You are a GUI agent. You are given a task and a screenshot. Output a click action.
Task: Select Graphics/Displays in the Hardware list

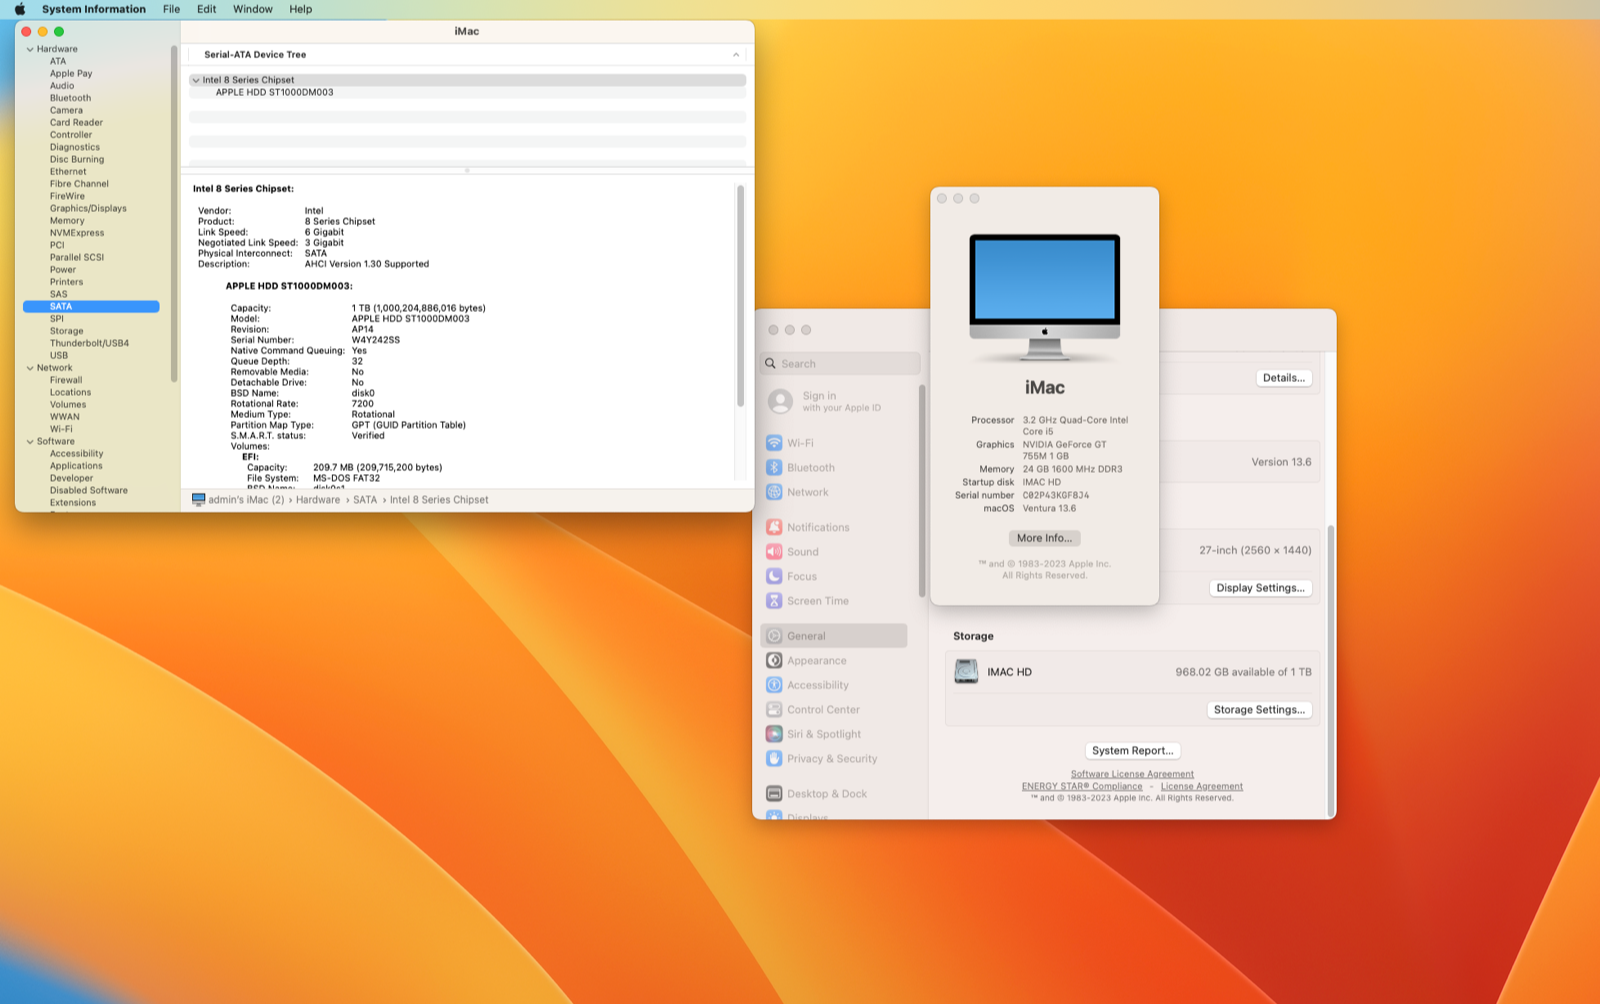88,208
